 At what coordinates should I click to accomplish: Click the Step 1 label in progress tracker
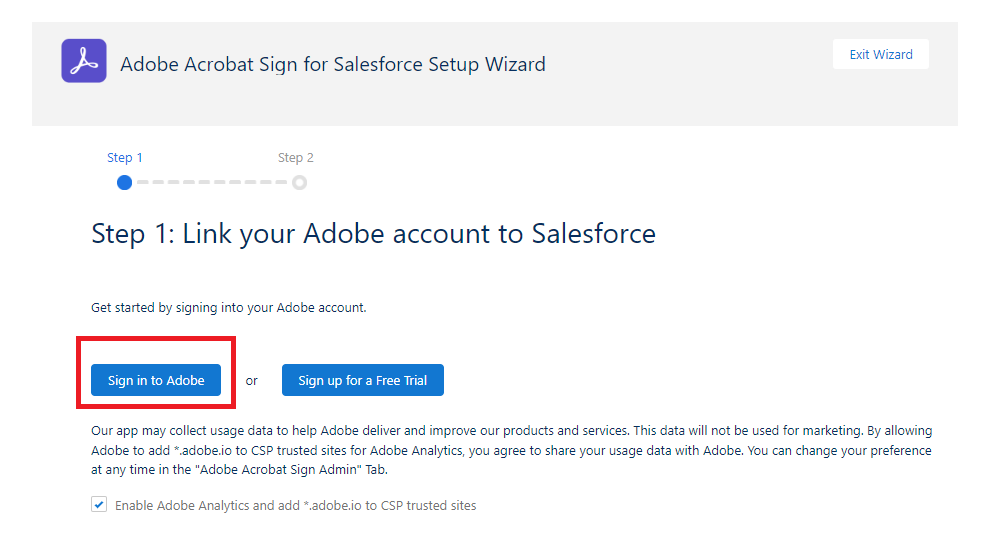point(125,158)
